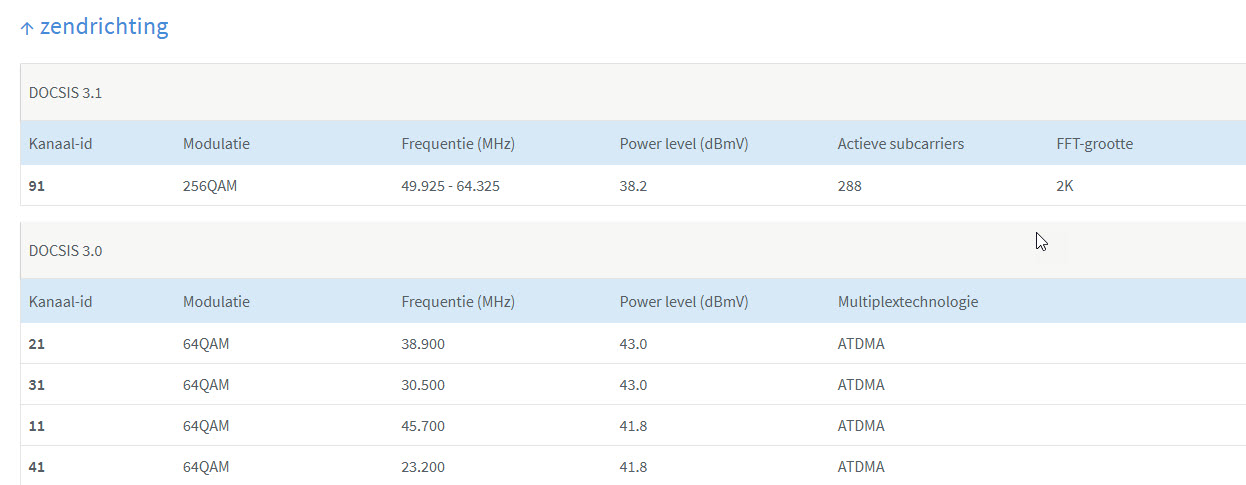The width and height of the screenshot is (1246, 485).
Task: Click the 45.700 frequency value
Action: [x=423, y=426]
